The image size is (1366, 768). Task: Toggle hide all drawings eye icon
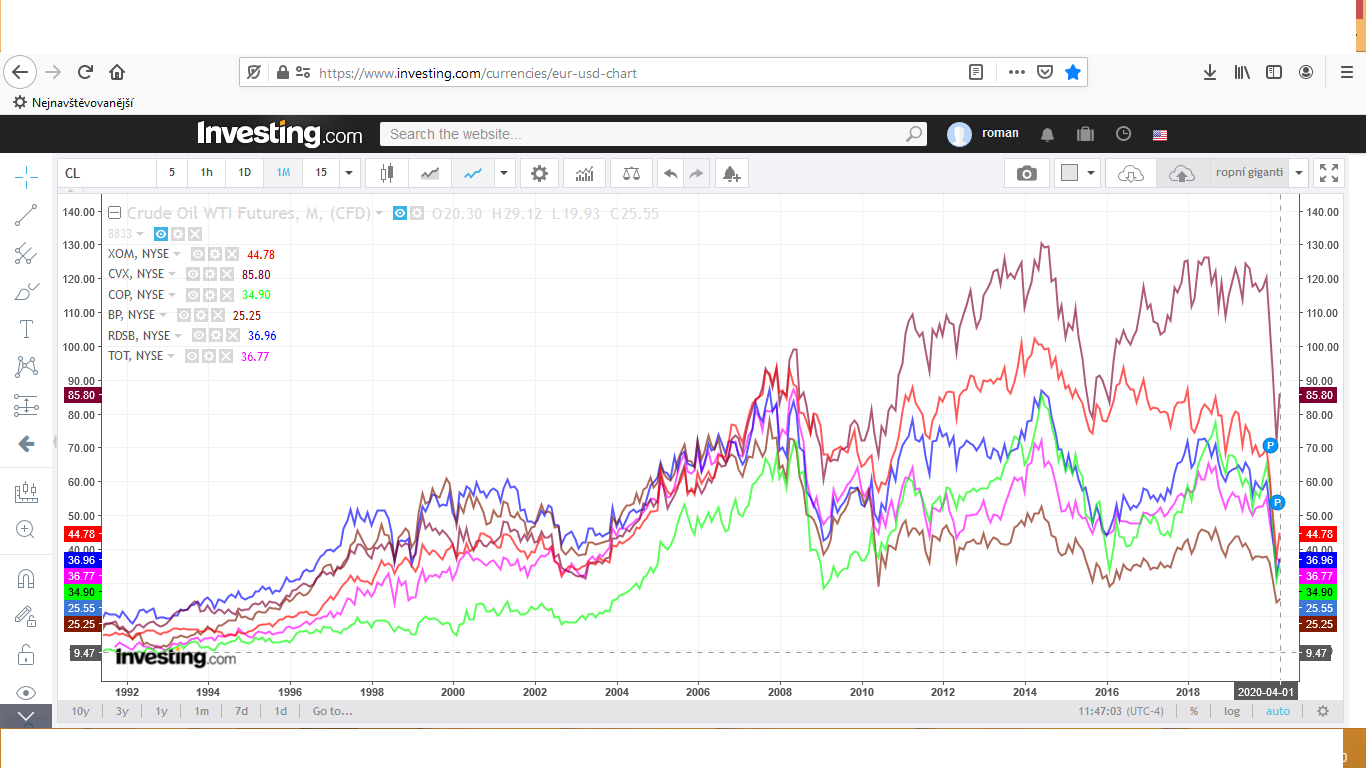[x=26, y=693]
